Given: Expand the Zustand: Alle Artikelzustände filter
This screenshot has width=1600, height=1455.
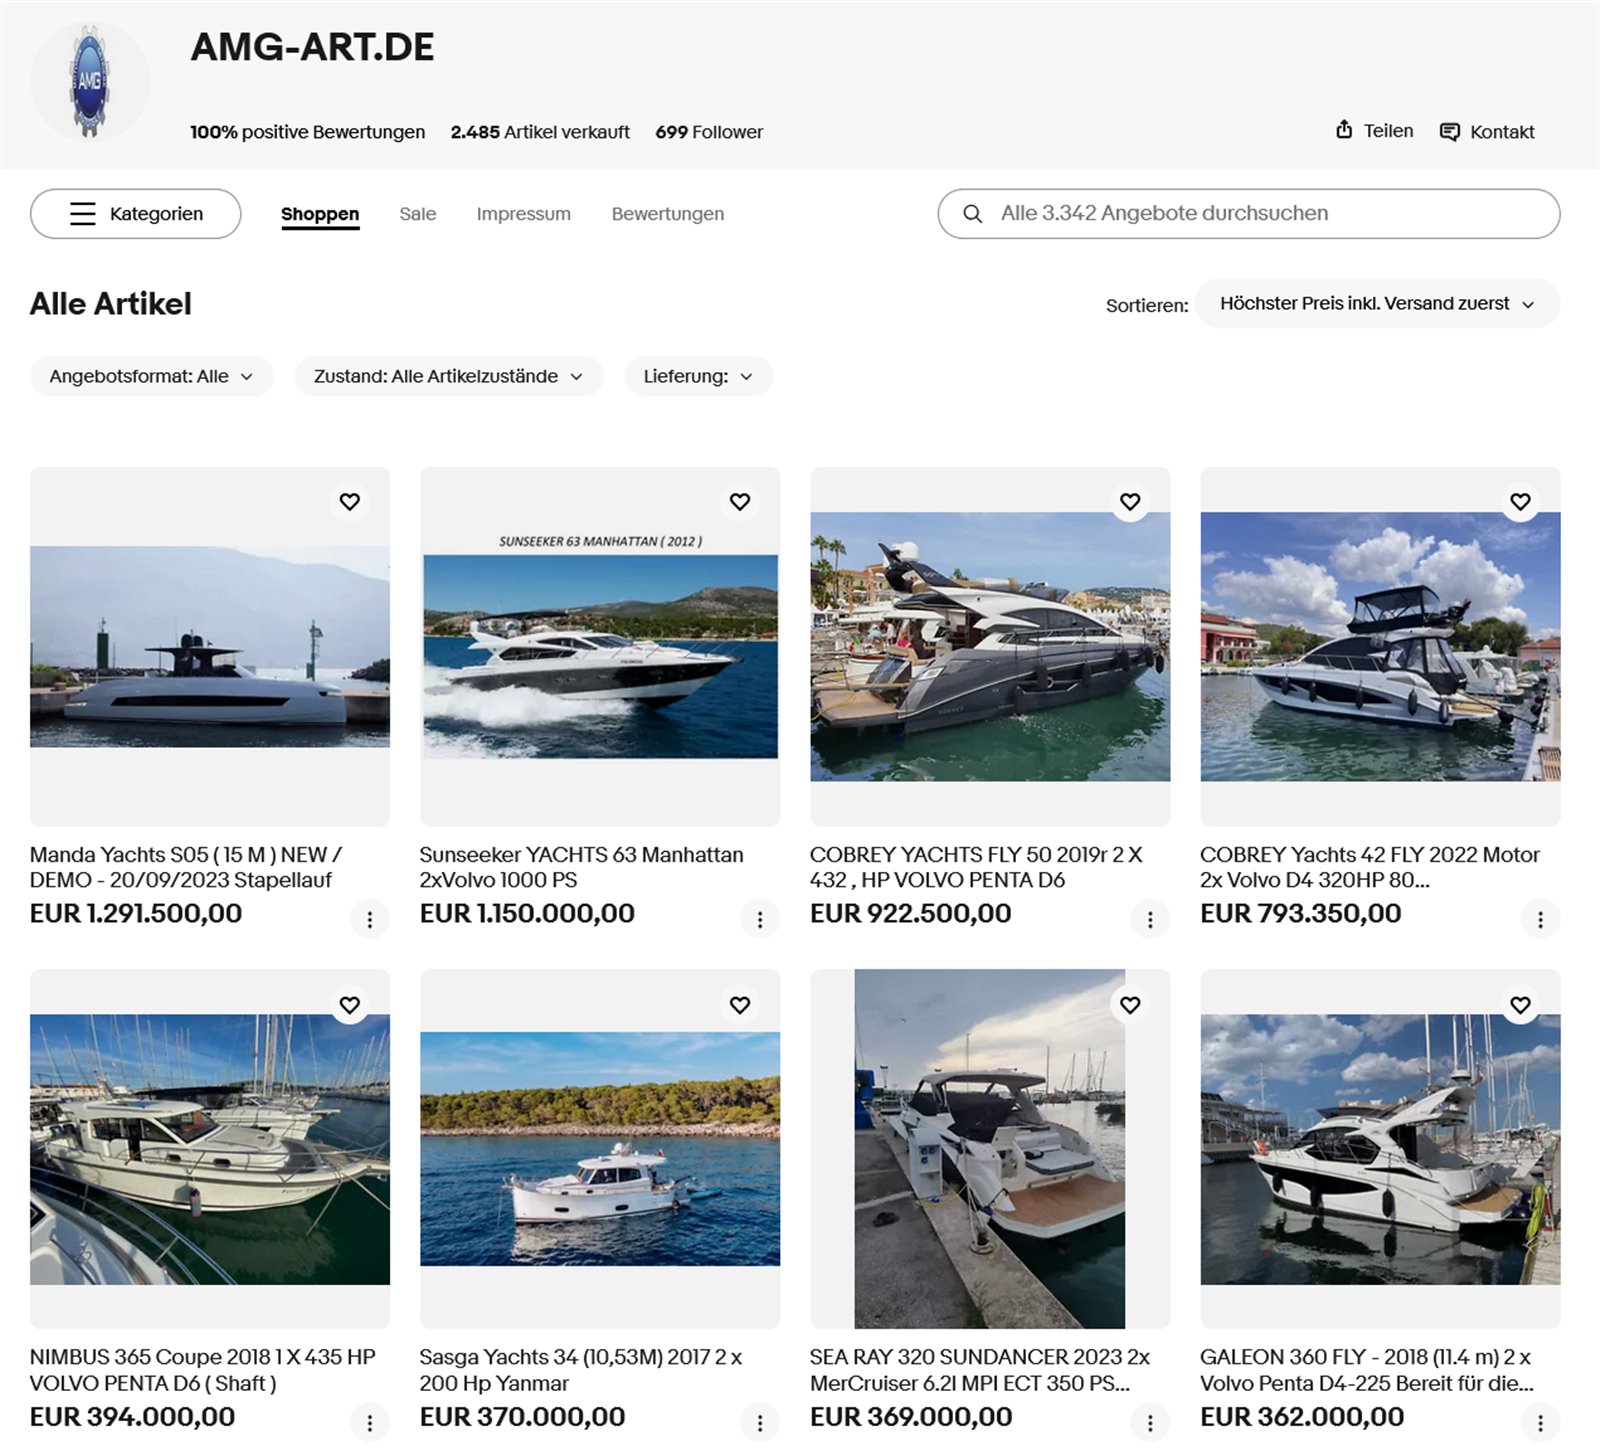Looking at the screenshot, I should pyautogui.click(x=449, y=377).
